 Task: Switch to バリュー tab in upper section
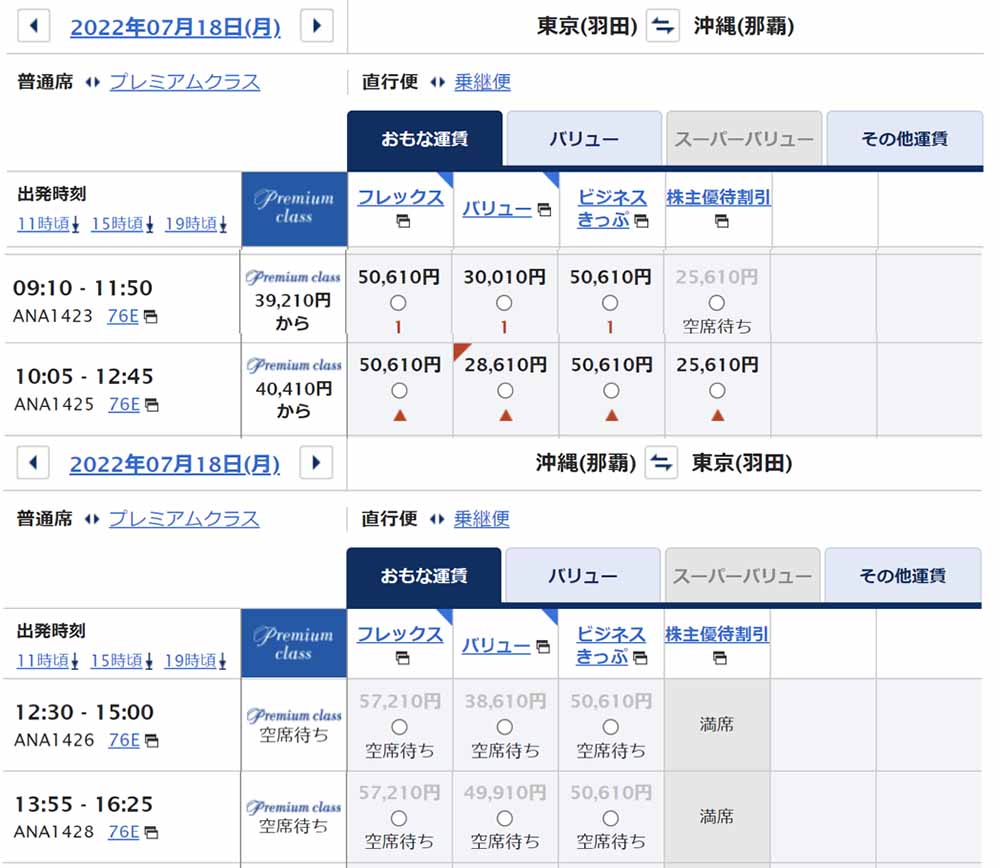point(584,138)
